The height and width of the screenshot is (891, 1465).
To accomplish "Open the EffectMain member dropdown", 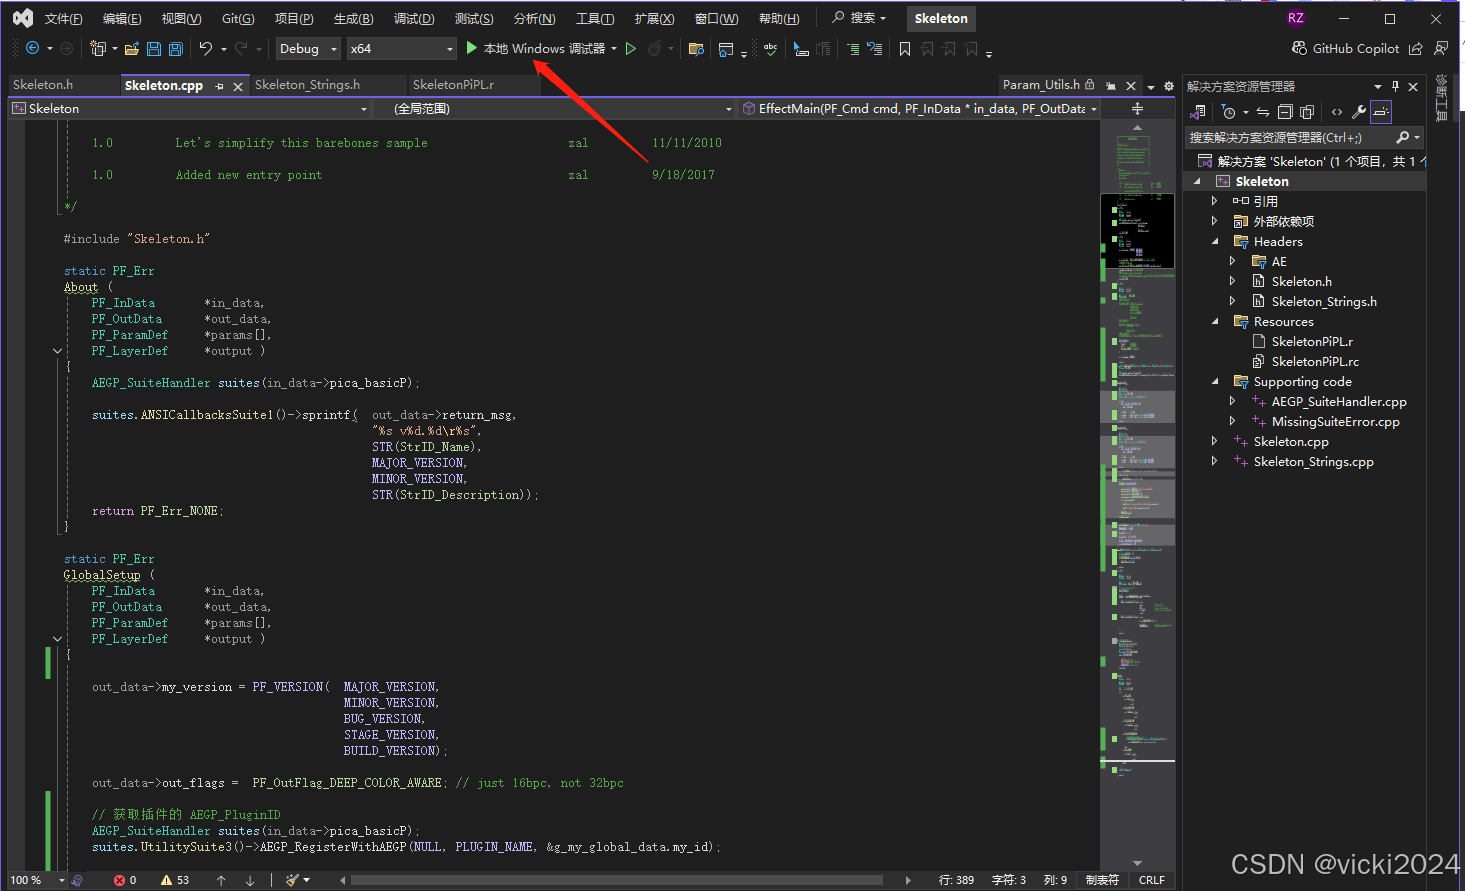I will (x=919, y=108).
